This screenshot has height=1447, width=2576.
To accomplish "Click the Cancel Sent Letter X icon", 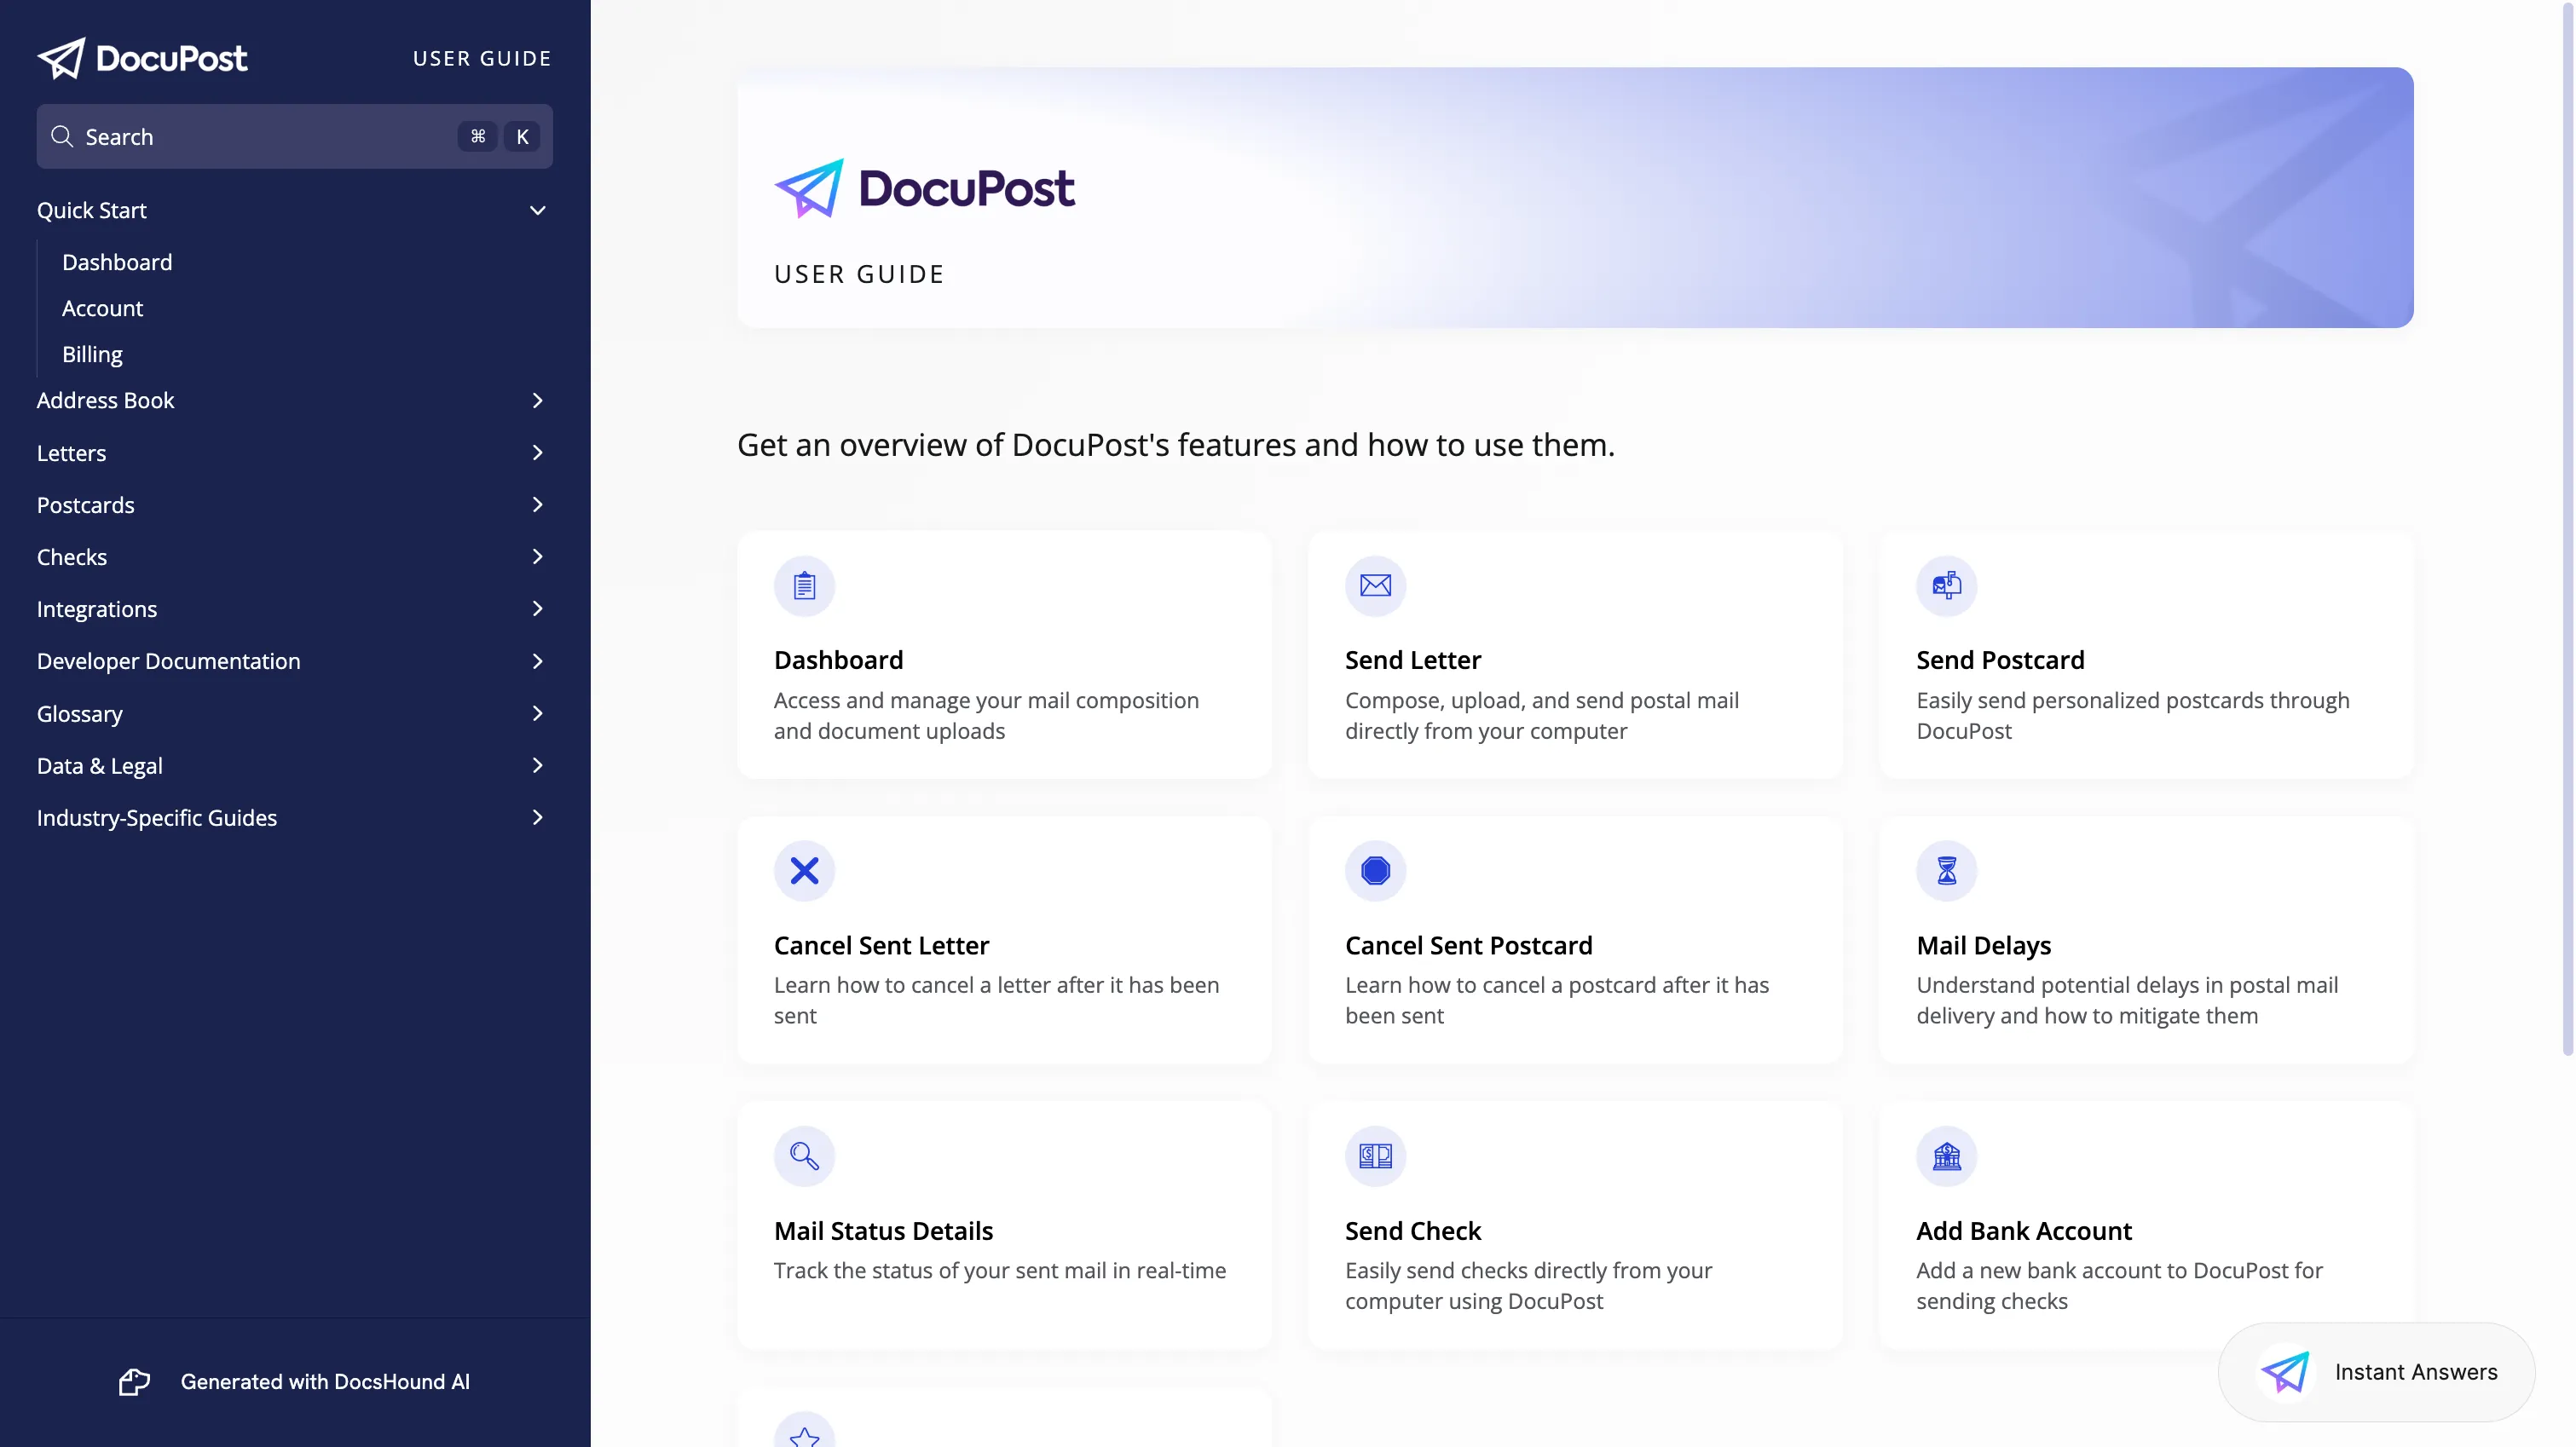I will (x=803, y=870).
